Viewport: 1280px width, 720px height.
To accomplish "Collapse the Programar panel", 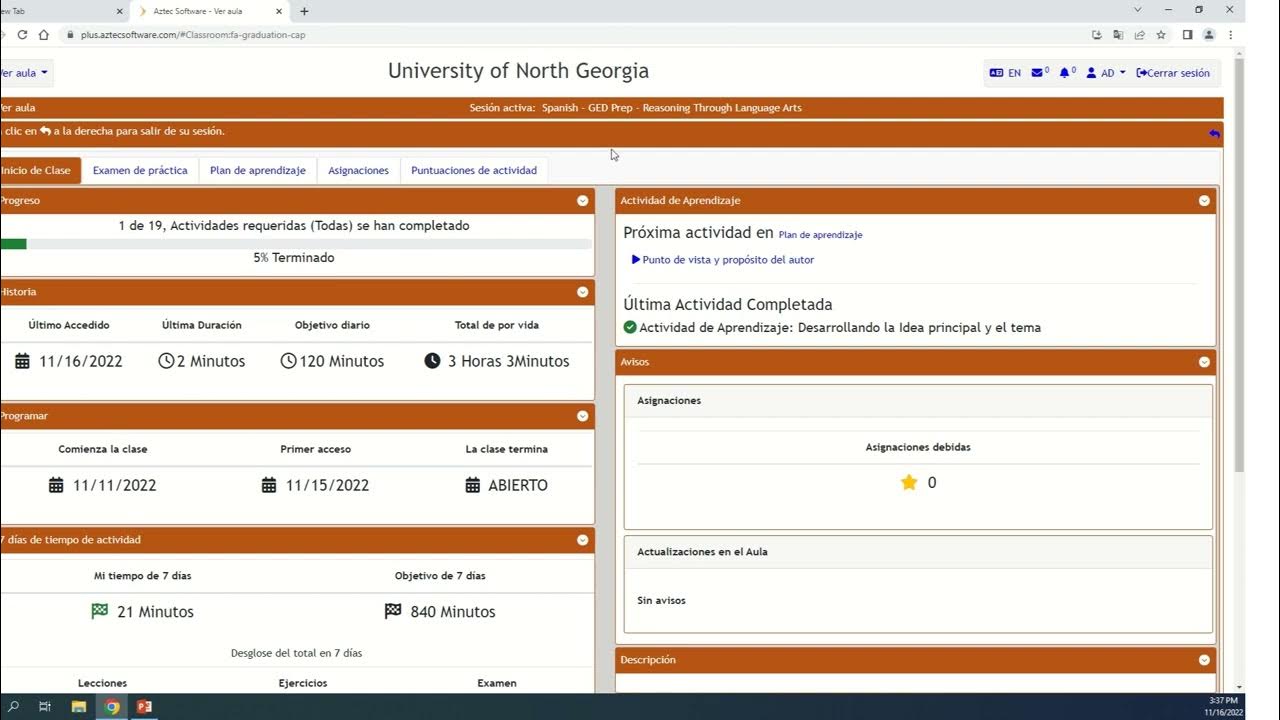I will [x=582, y=416].
